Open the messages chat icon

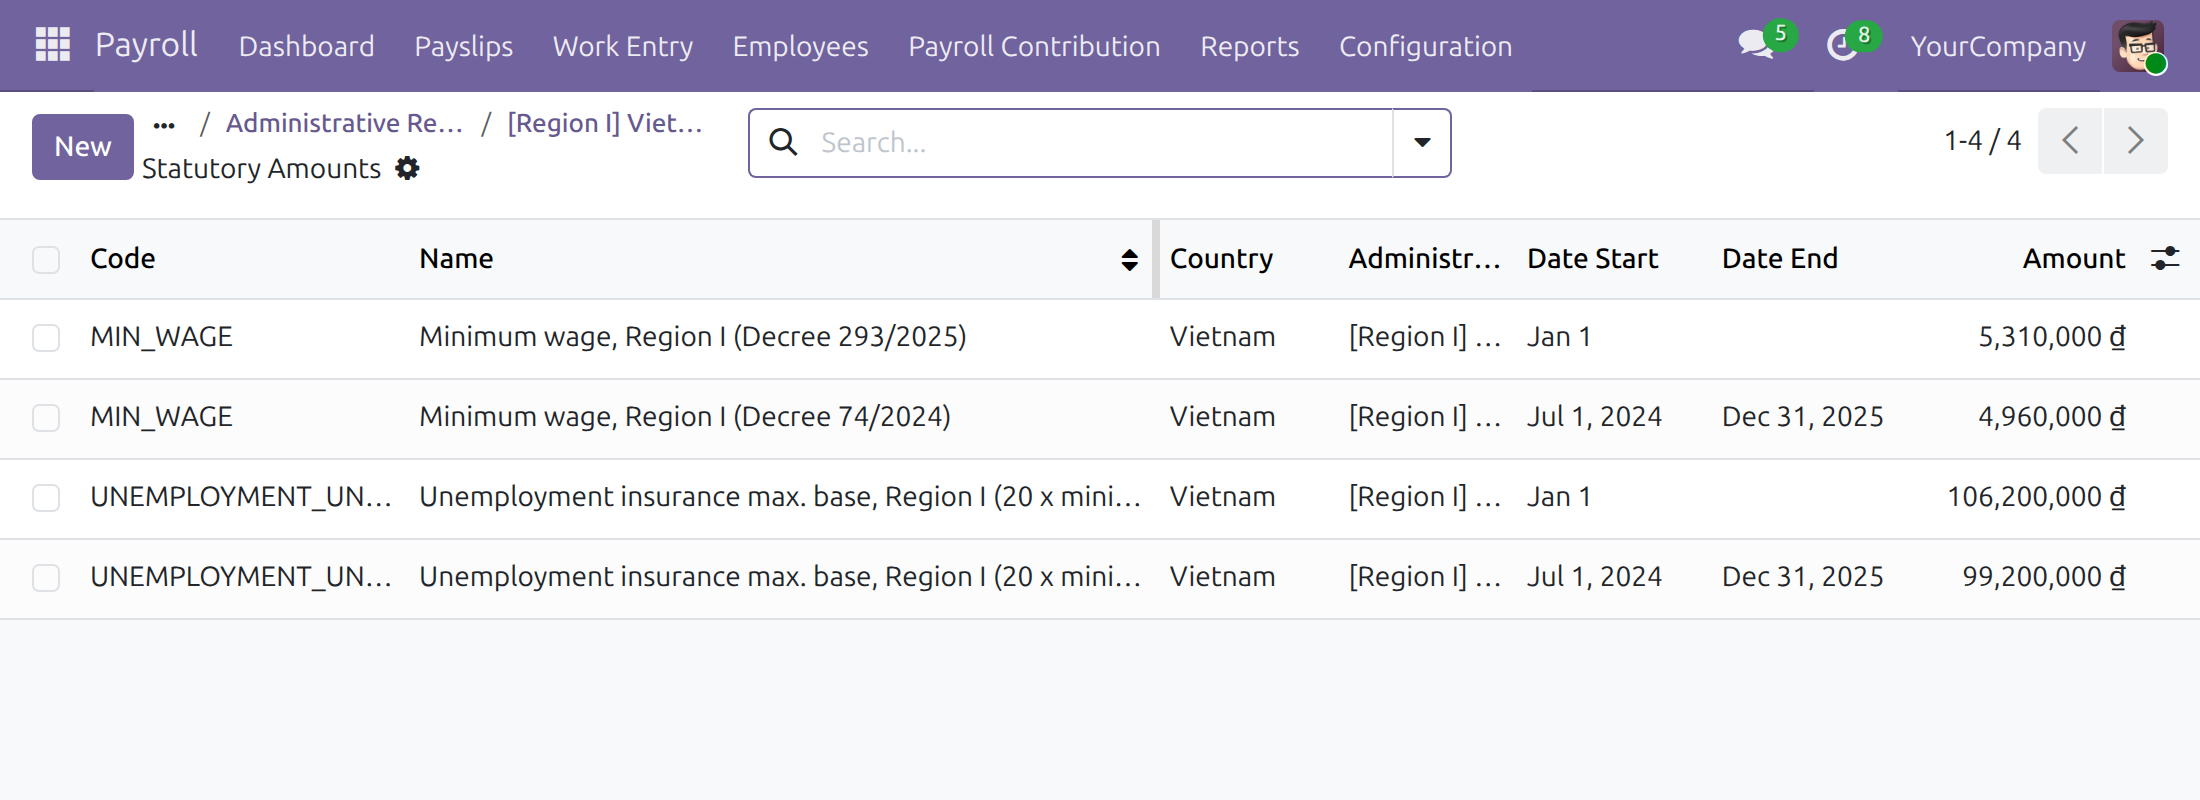1756,45
